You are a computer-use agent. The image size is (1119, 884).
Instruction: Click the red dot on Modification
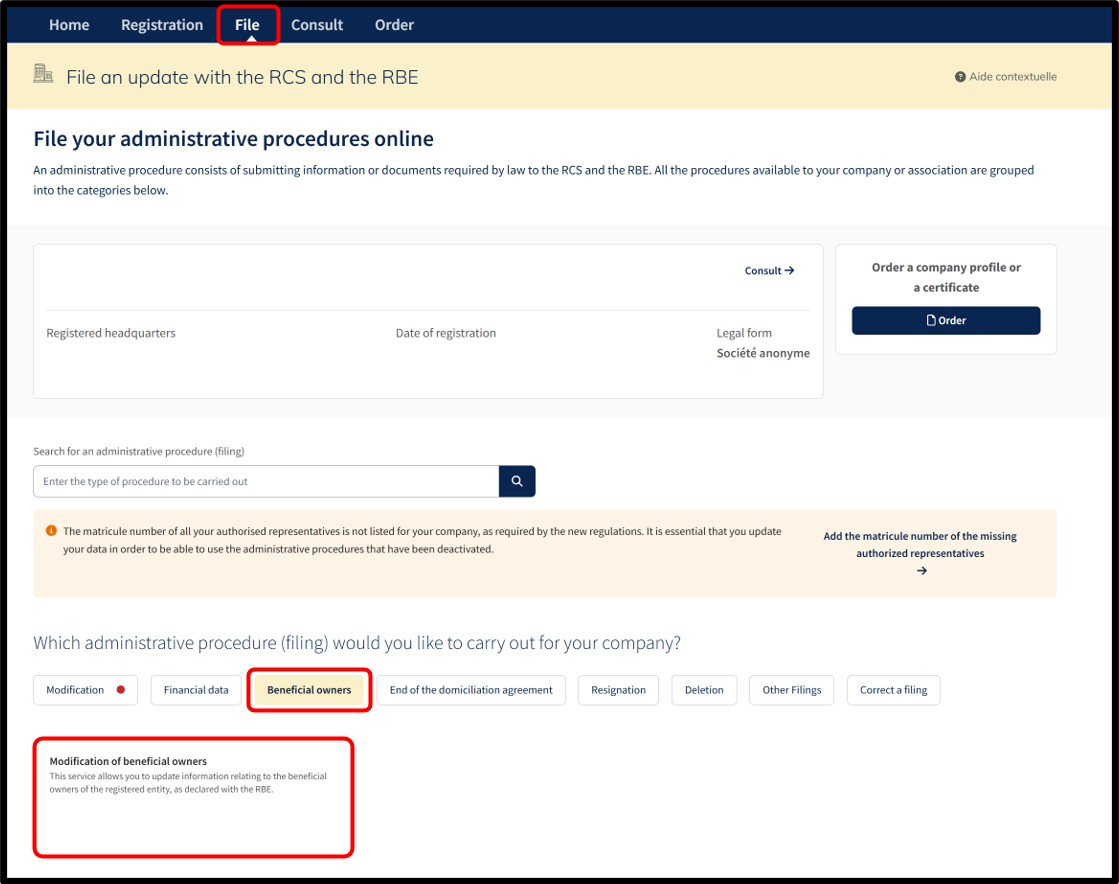[x=121, y=690]
